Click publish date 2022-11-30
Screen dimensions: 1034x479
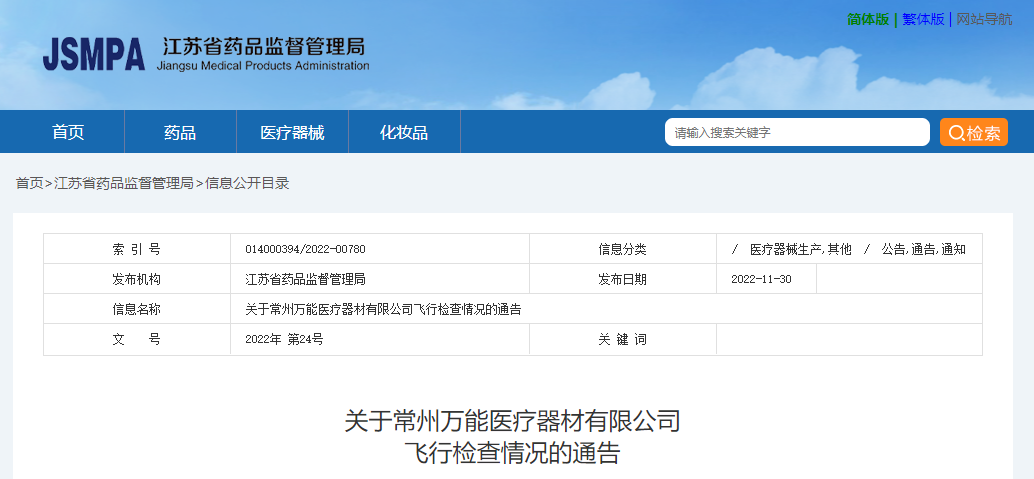point(761,279)
